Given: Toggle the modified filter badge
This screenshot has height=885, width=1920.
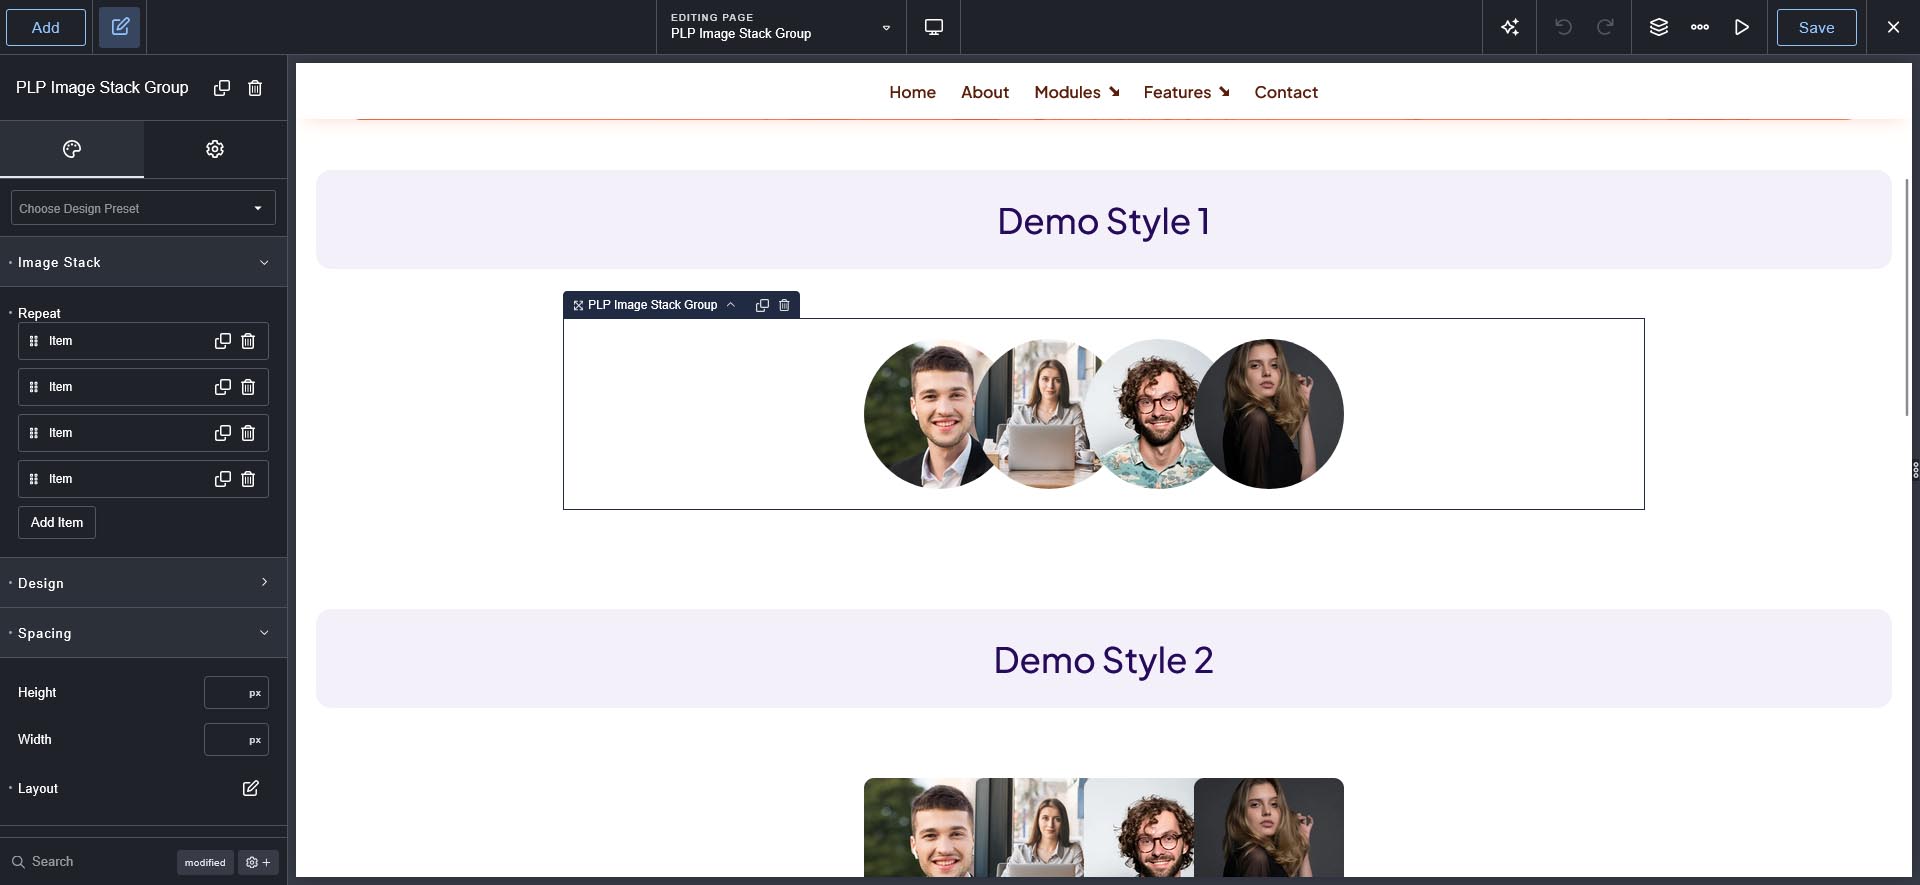Looking at the screenshot, I should pos(205,862).
